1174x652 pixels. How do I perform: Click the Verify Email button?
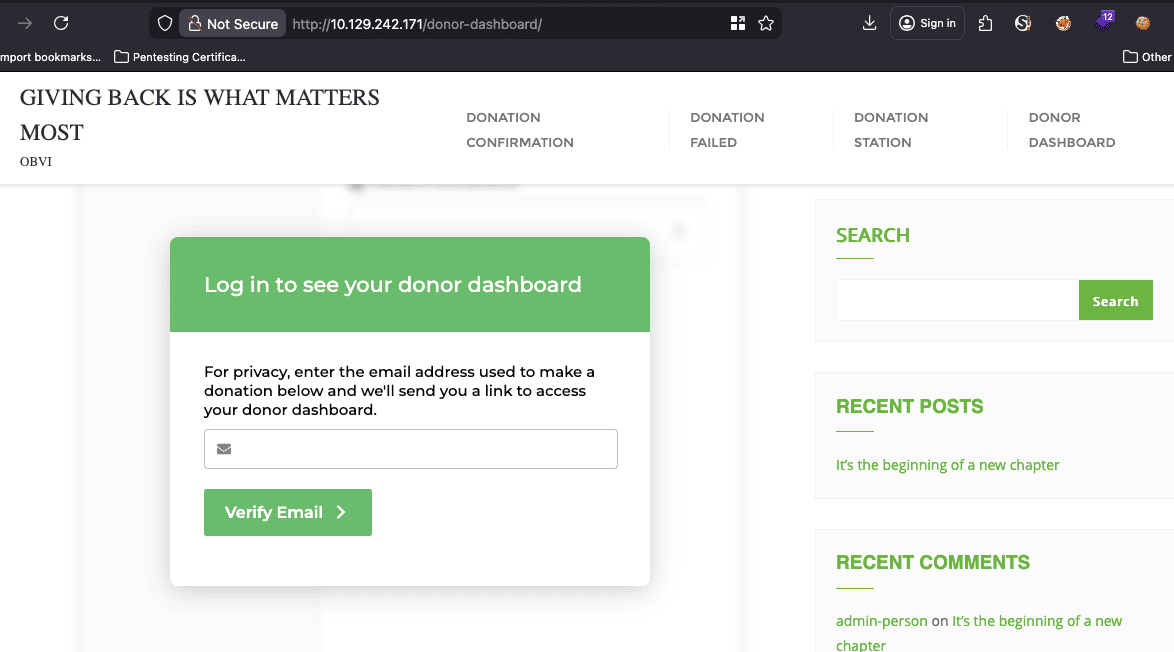pyautogui.click(x=288, y=512)
